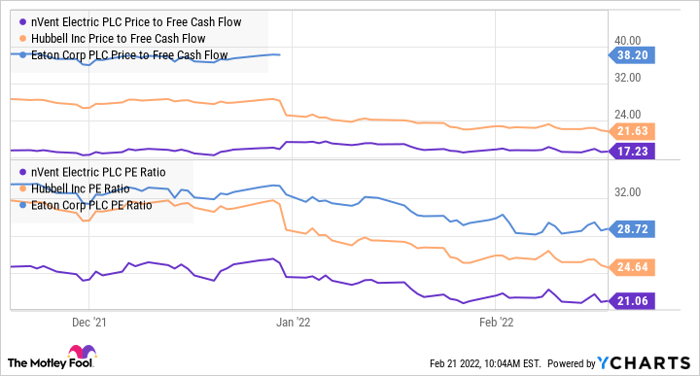
Task: Click the blue dot beside Eaton Price to Free Cash Flow
Action: (23, 55)
